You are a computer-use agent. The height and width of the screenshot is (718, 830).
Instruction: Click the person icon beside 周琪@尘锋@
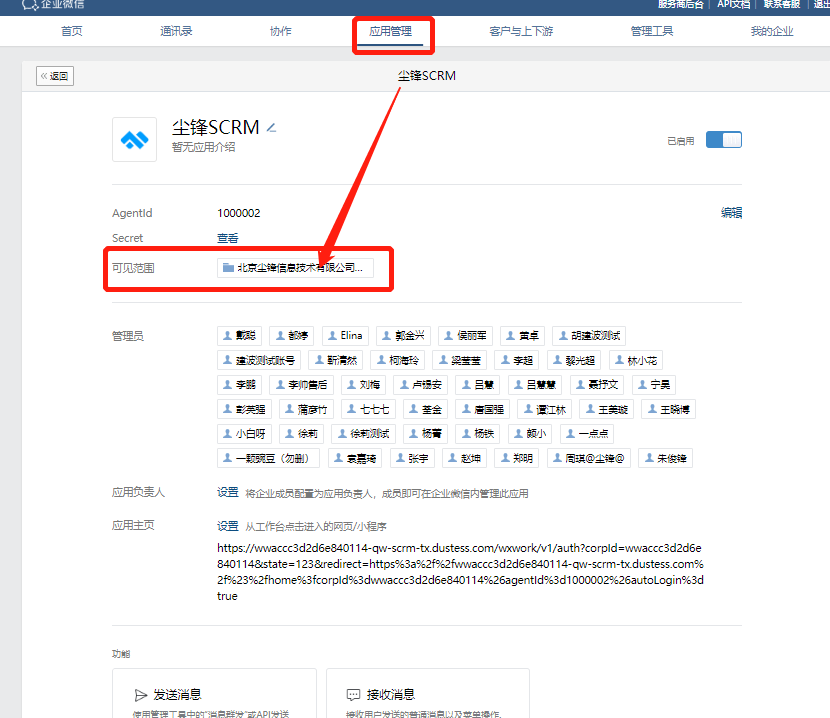(x=557, y=458)
